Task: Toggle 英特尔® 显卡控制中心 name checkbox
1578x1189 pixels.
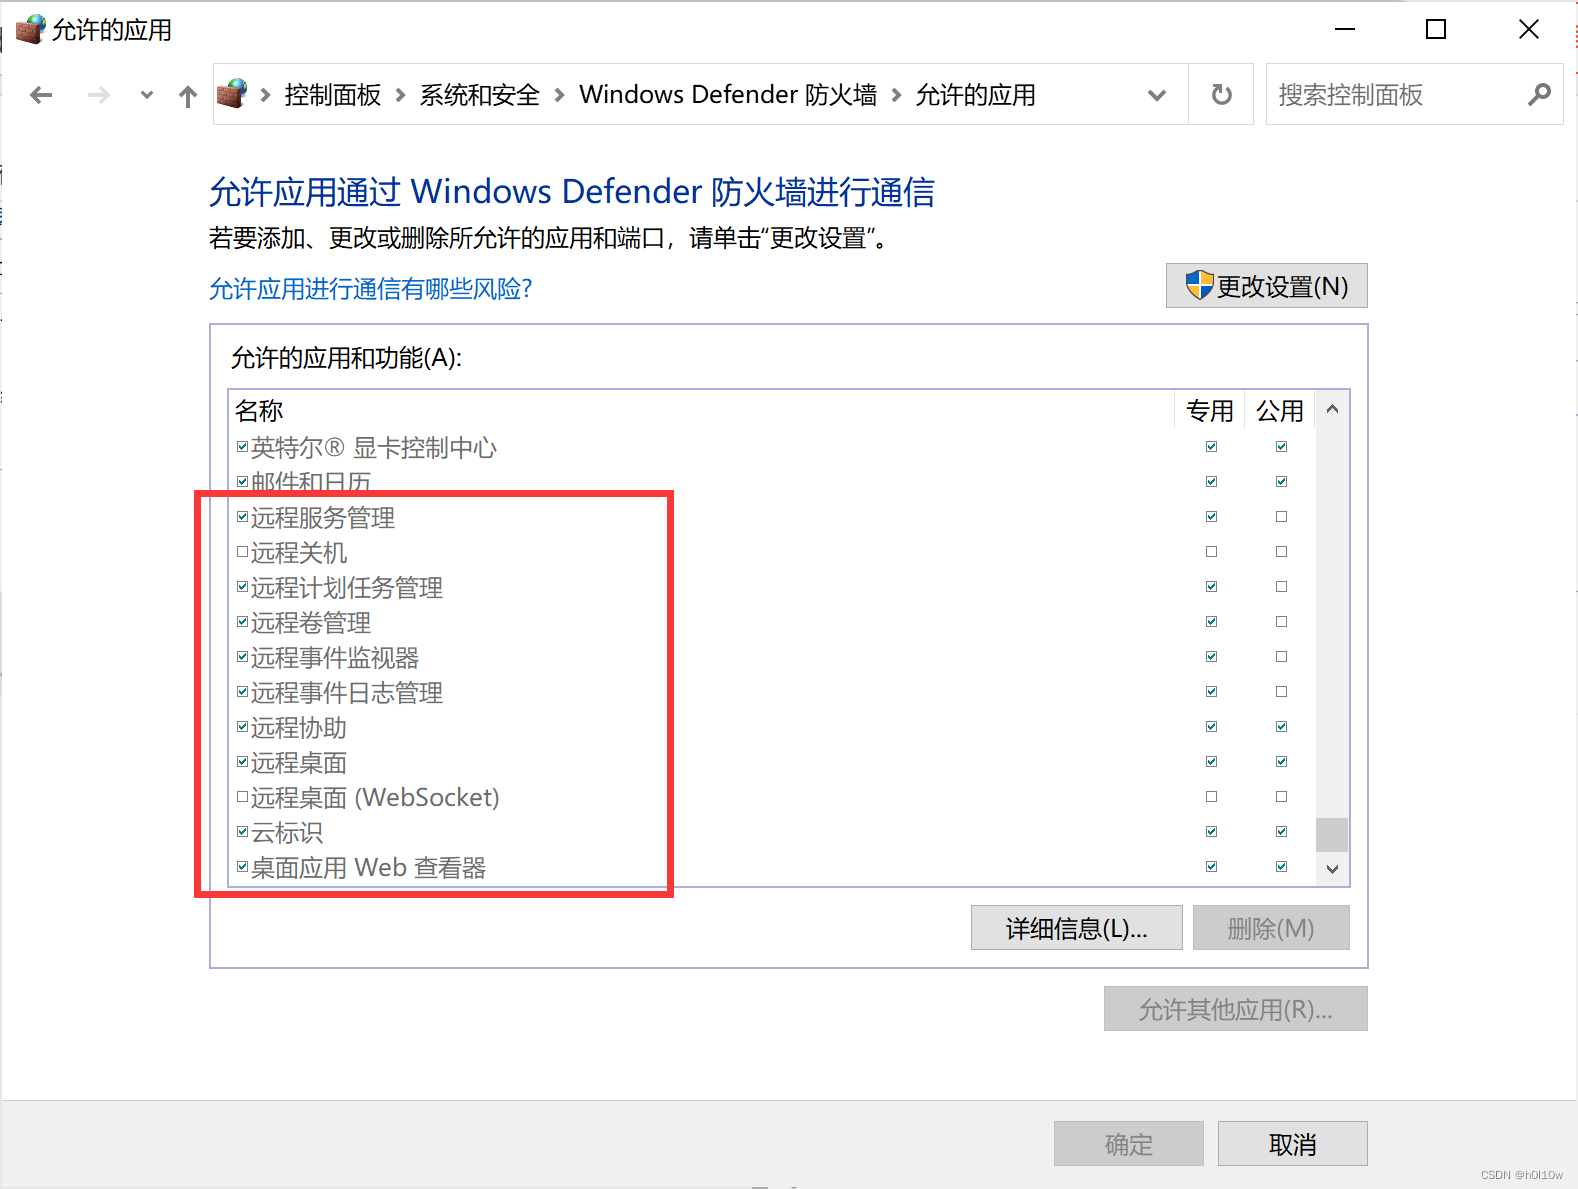Action: [x=242, y=447]
